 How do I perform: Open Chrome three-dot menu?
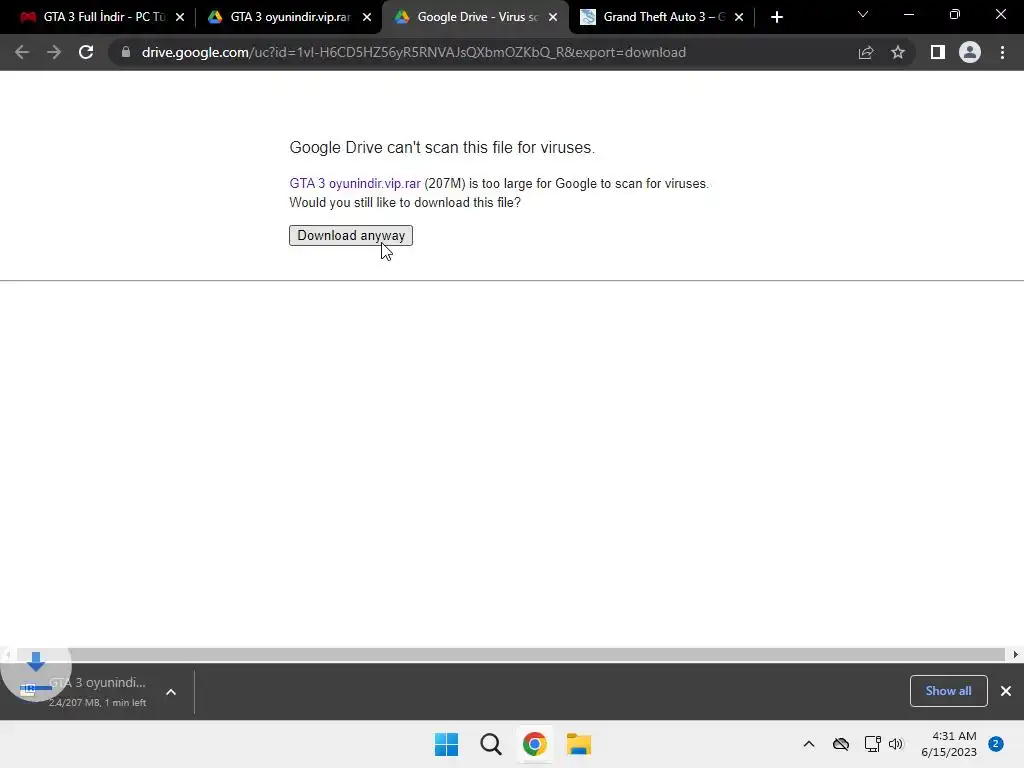pyautogui.click(x=1002, y=52)
